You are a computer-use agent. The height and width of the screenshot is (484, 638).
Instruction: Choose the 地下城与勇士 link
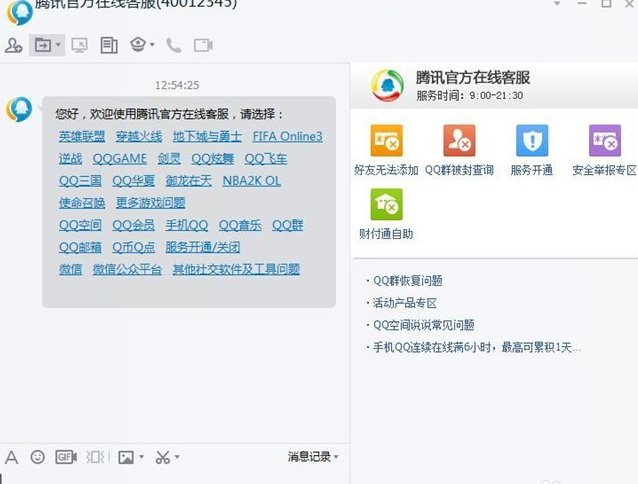[207, 136]
